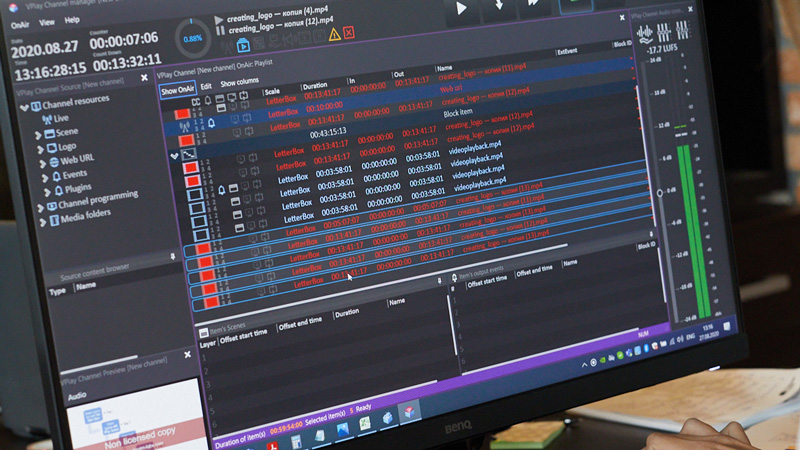Click the down-arrow cue button beside Play
The width and height of the screenshot is (800, 450).
point(499,6)
